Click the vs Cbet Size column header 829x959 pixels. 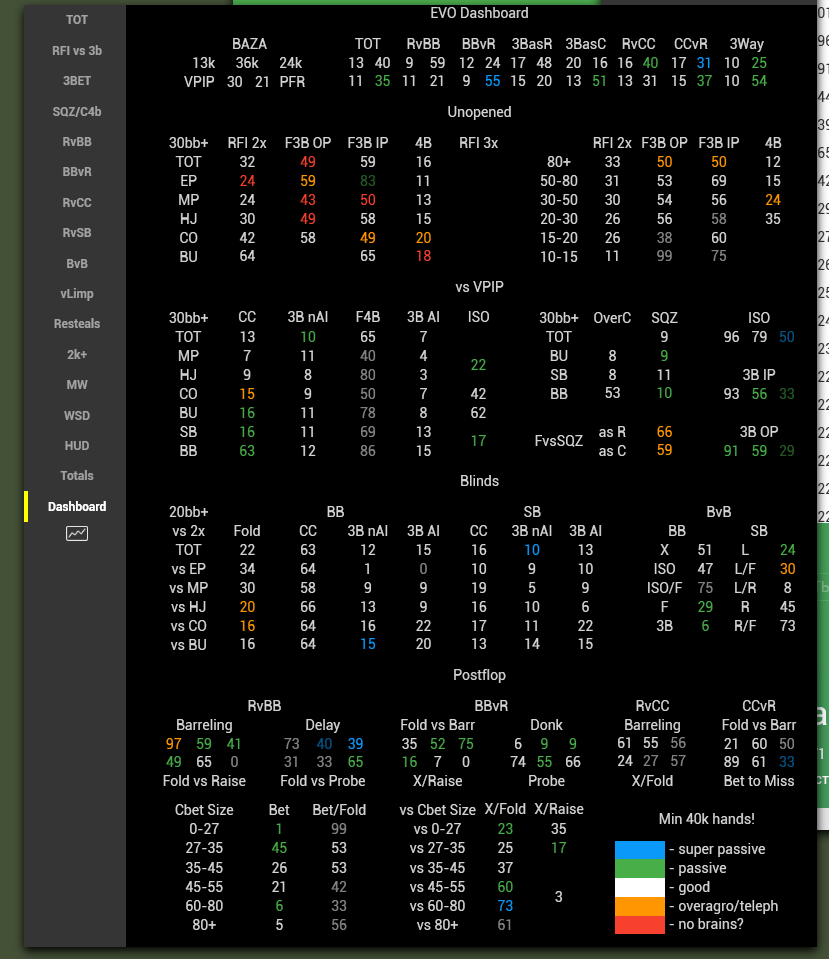(x=437, y=810)
